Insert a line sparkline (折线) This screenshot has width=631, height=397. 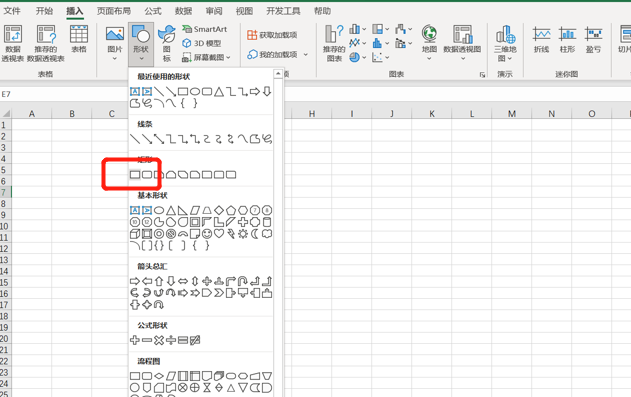click(541, 39)
